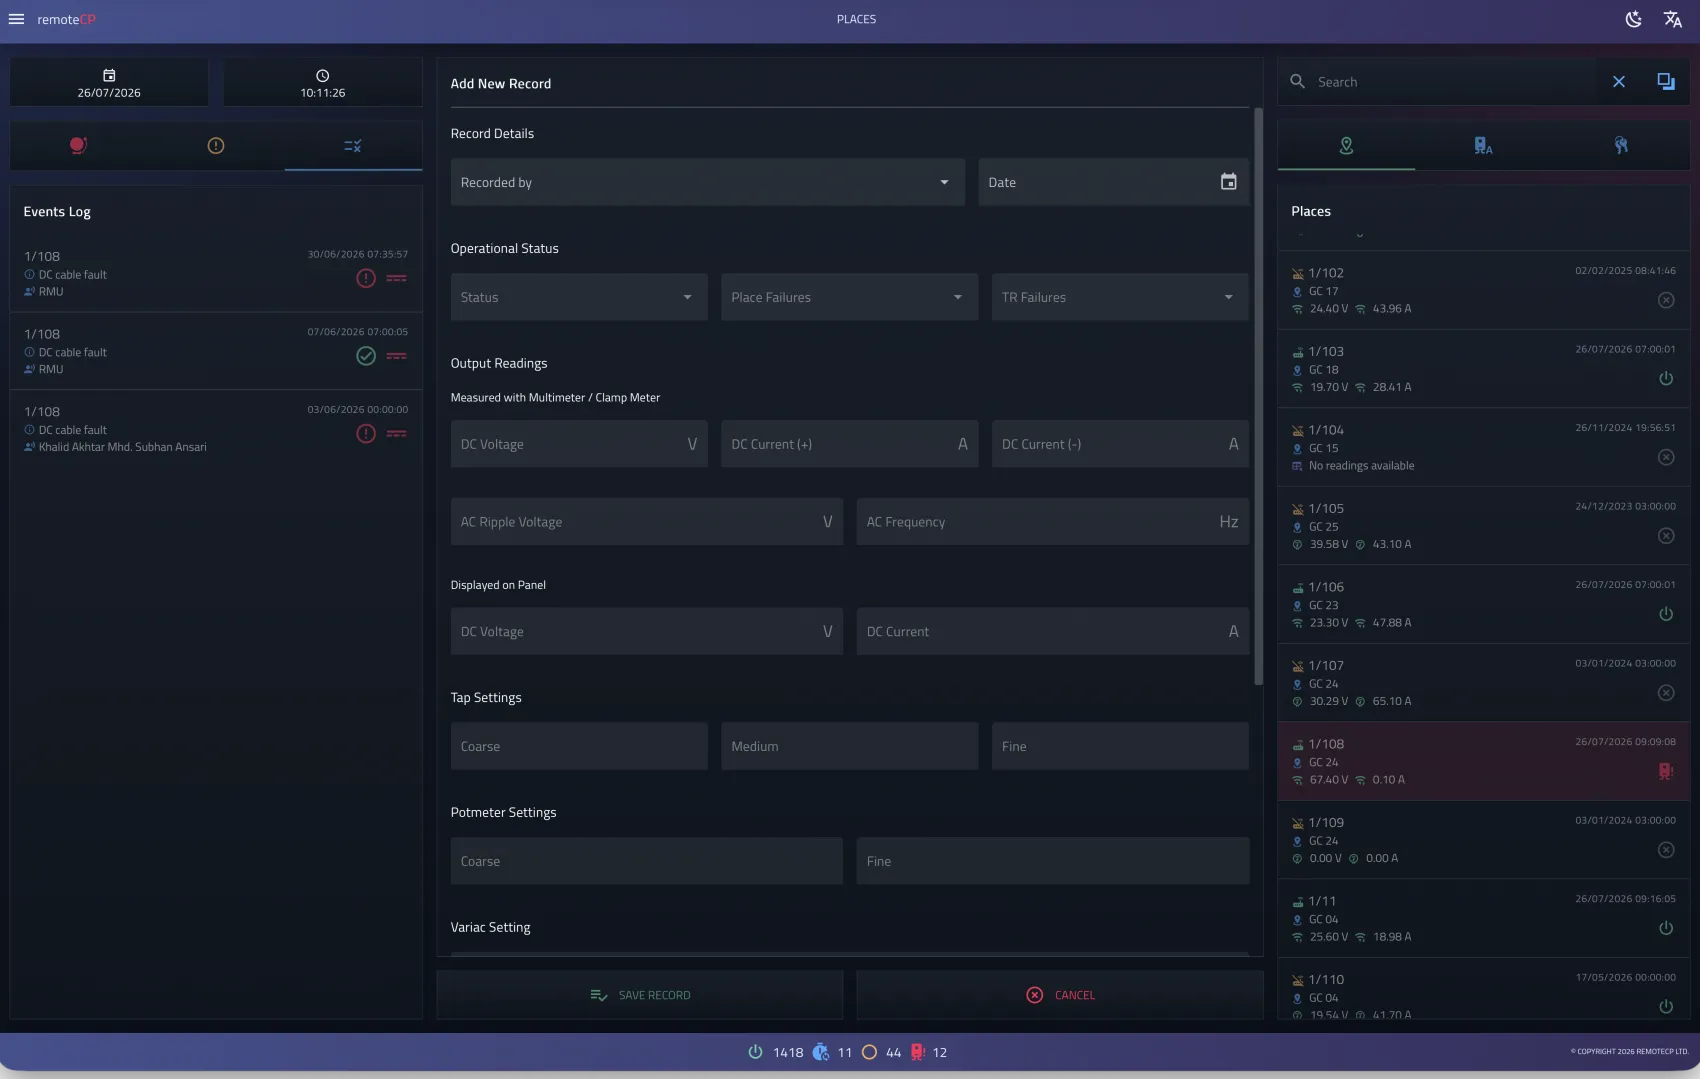Click the multimeter DC Voltage field

[579, 444]
